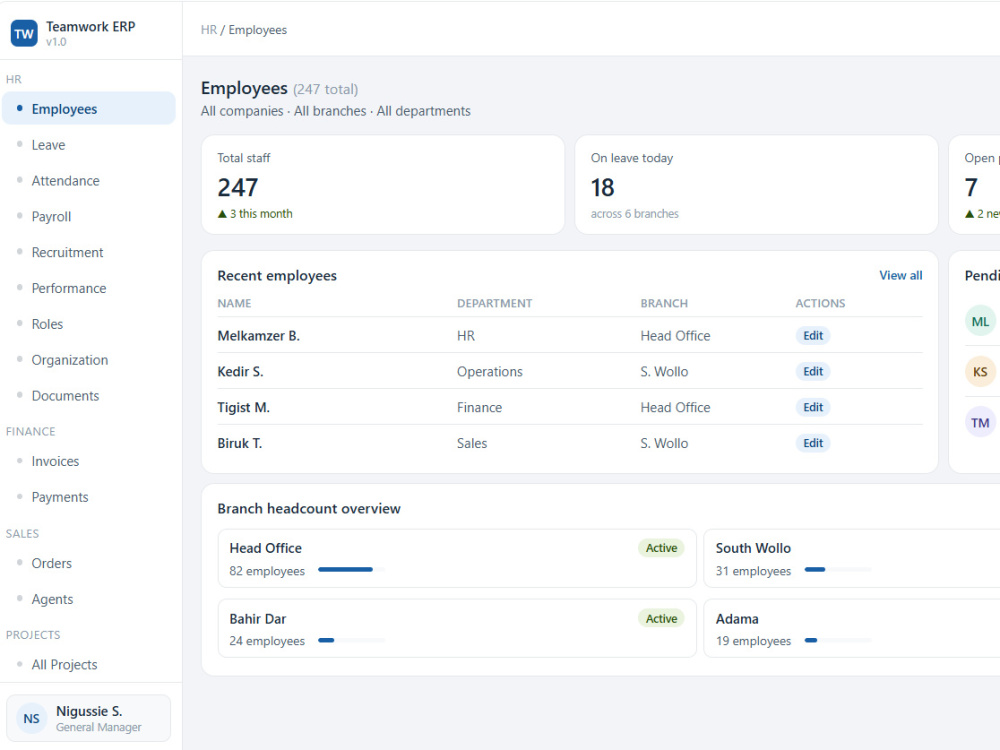
Task: Click the Adama headcount progress bar
Action: point(837,640)
